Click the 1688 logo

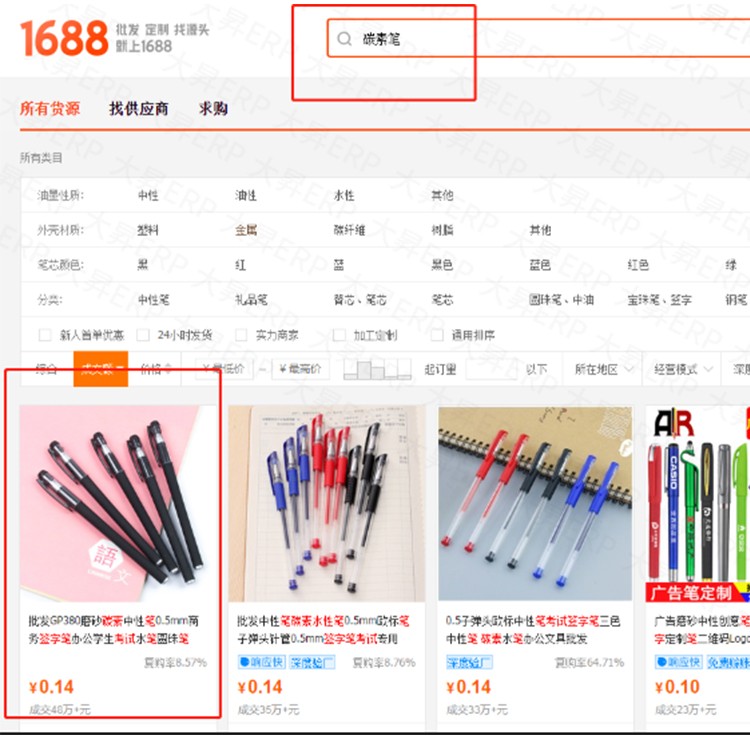pos(64,38)
